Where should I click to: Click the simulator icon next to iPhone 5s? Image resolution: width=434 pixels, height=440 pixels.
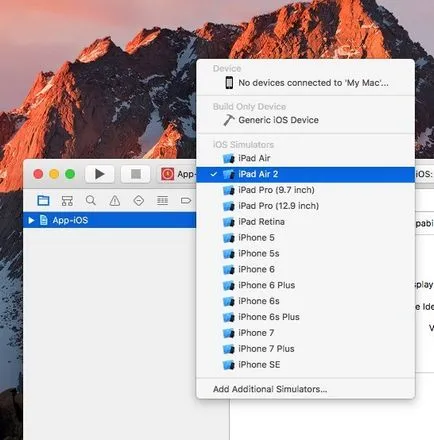(229, 253)
